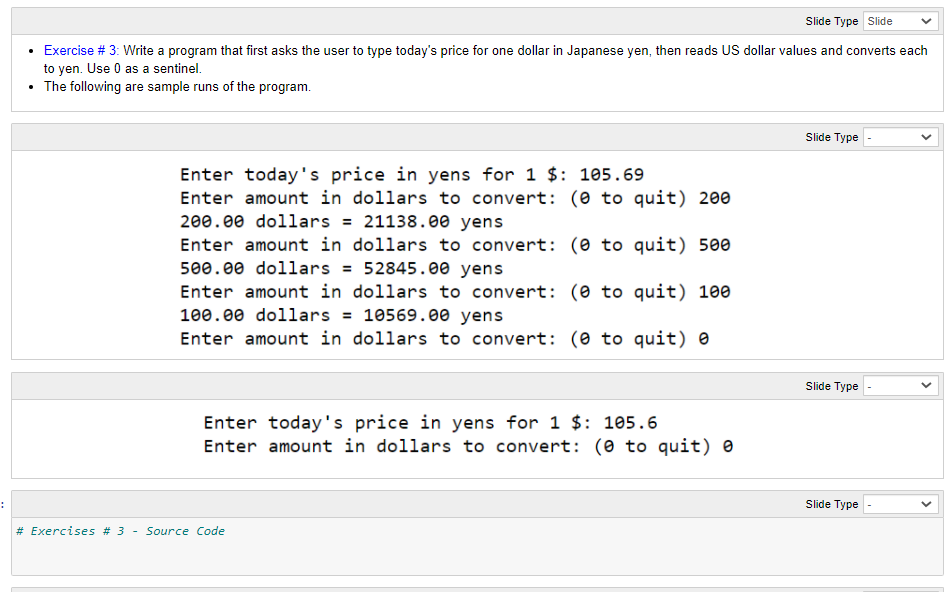Select the code comment '# Exercises # 3 - Source Code'

[120, 531]
